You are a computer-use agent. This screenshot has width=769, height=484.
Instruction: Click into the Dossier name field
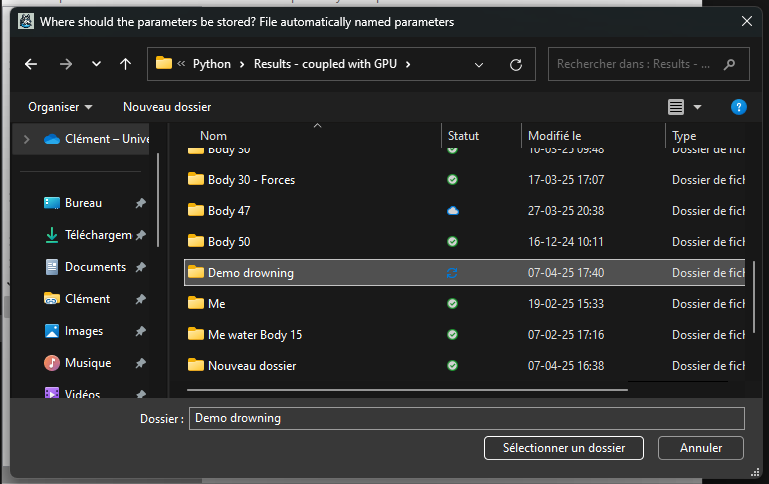pyautogui.click(x=467, y=418)
